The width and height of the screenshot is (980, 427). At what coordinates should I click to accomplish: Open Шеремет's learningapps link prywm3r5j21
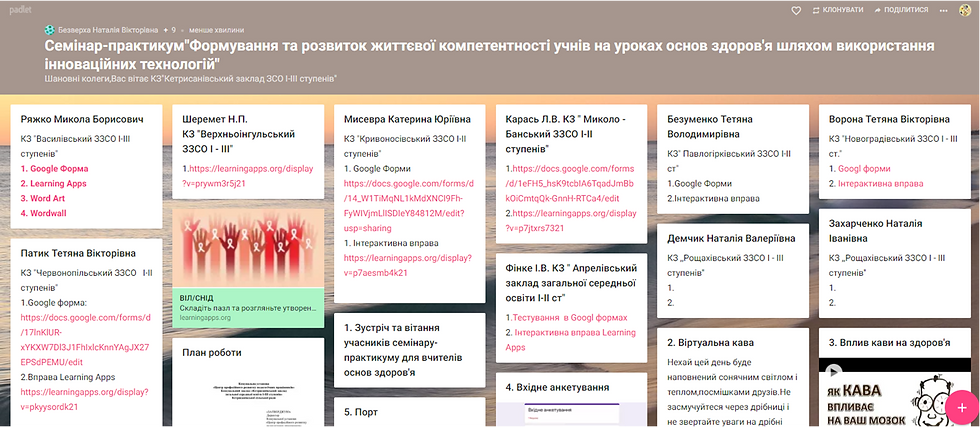[248, 176]
